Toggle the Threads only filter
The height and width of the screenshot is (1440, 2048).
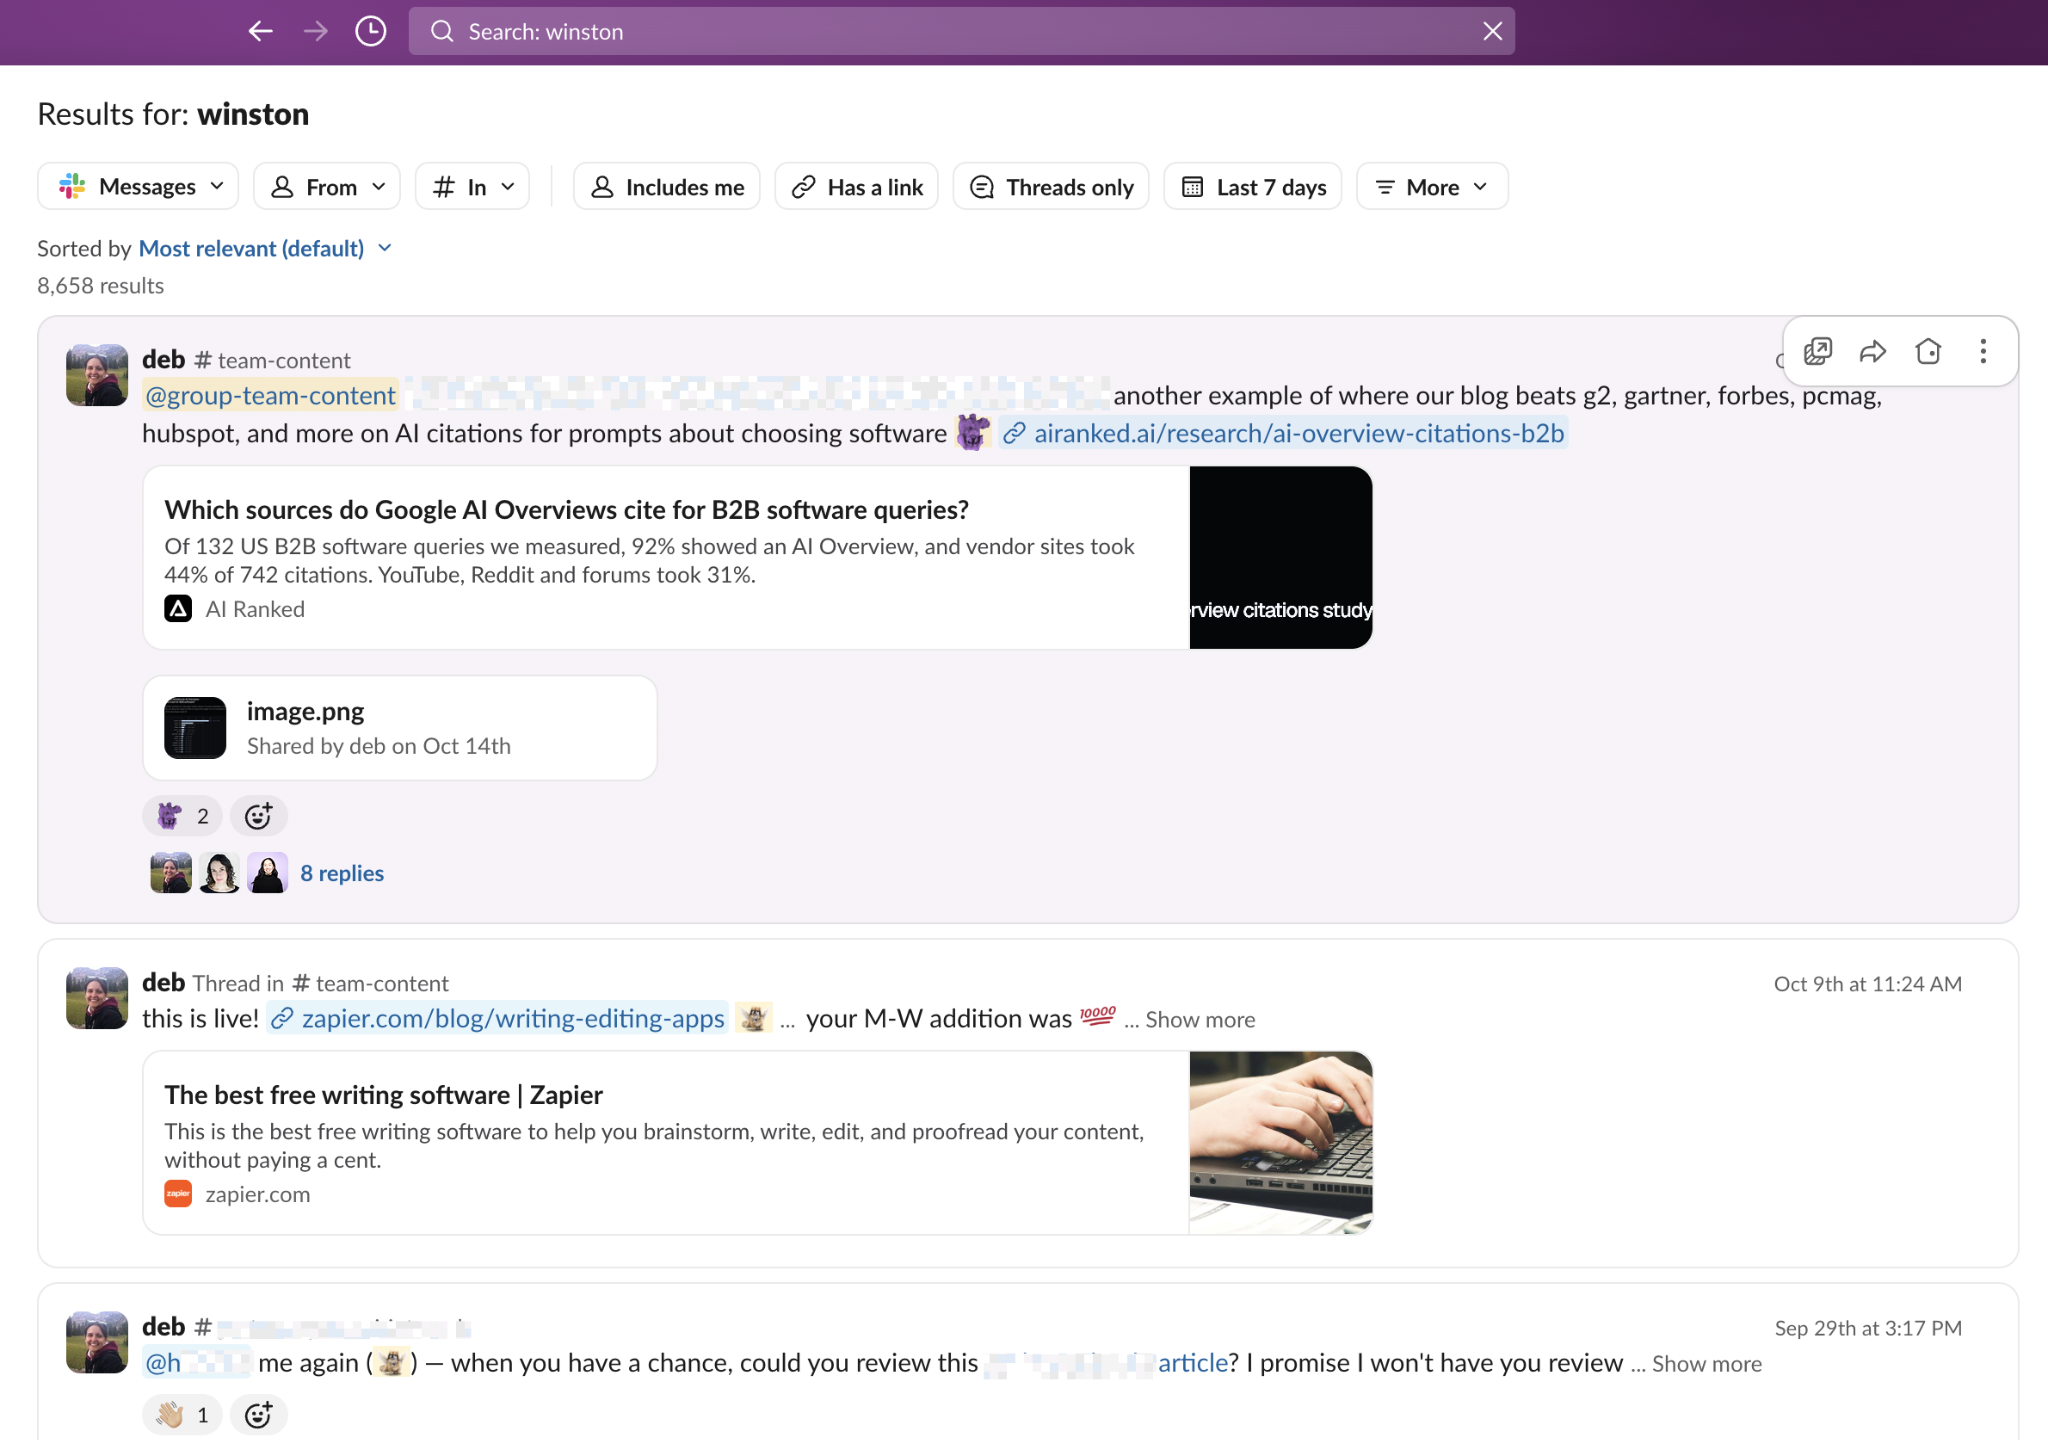[x=1051, y=187]
